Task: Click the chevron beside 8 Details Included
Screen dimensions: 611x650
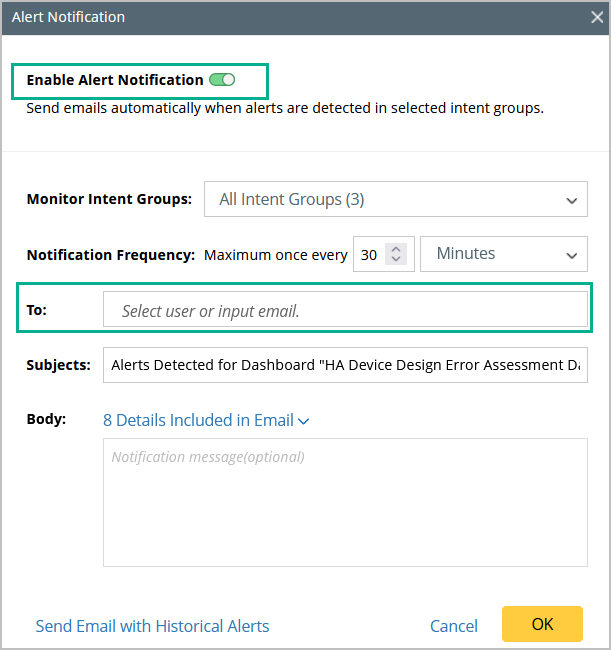Action: click(304, 421)
